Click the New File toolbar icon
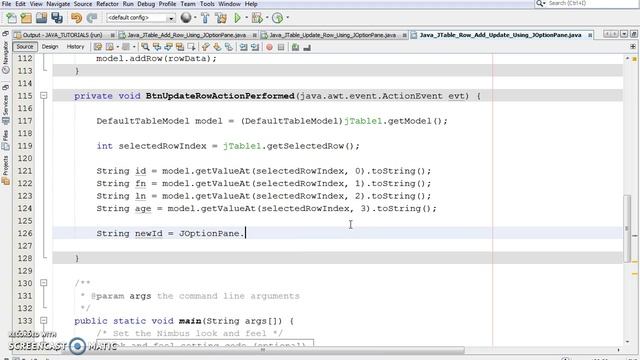Image resolution: width=640 pixels, height=360 pixels. (x=11, y=18)
